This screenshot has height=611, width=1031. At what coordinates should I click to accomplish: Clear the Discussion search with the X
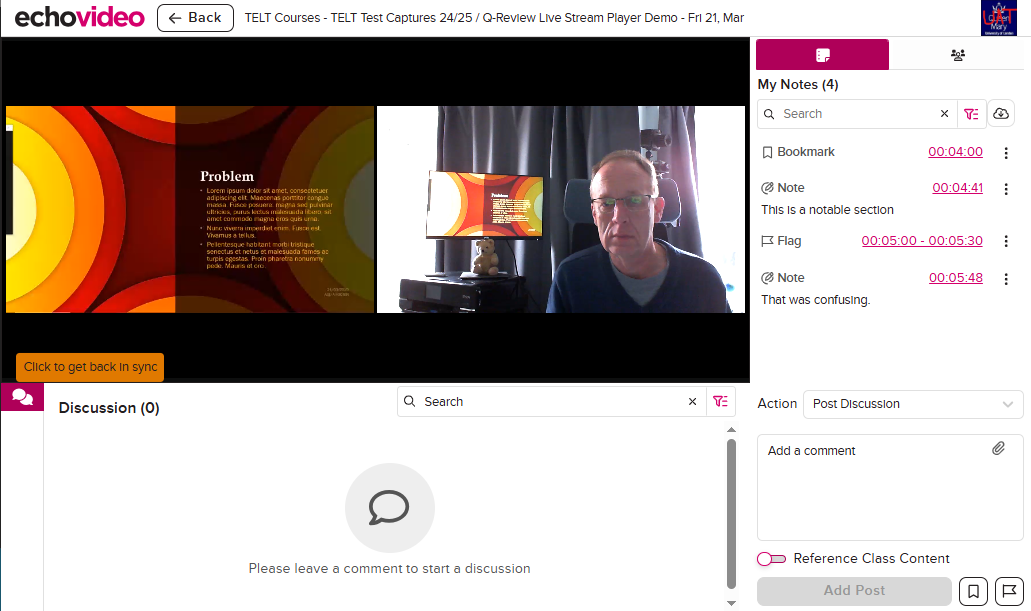coord(692,401)
